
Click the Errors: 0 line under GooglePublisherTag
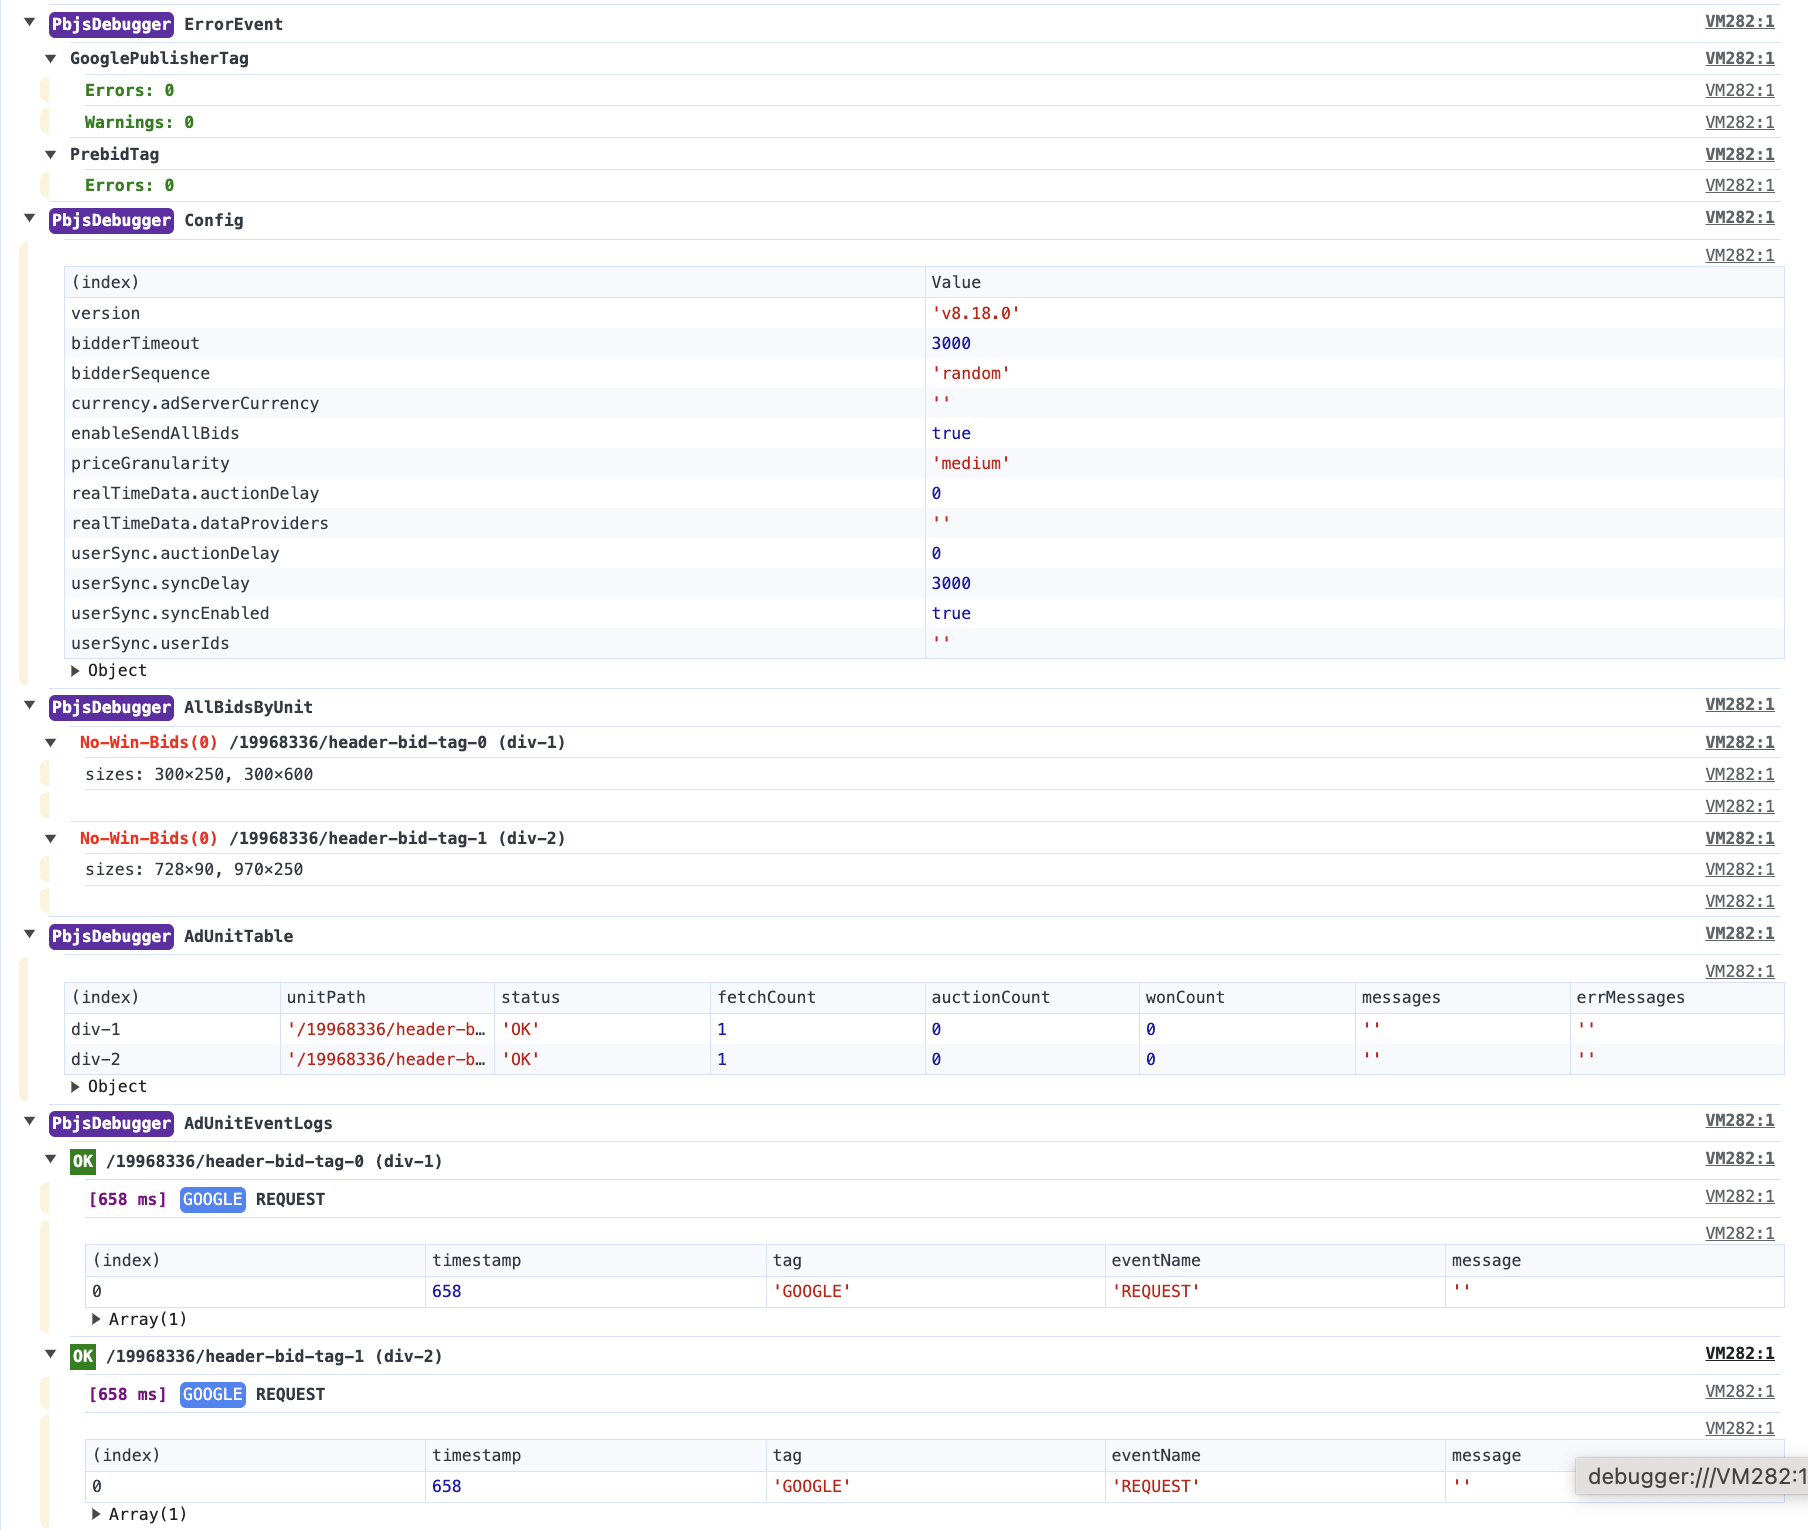pos(129,90)
